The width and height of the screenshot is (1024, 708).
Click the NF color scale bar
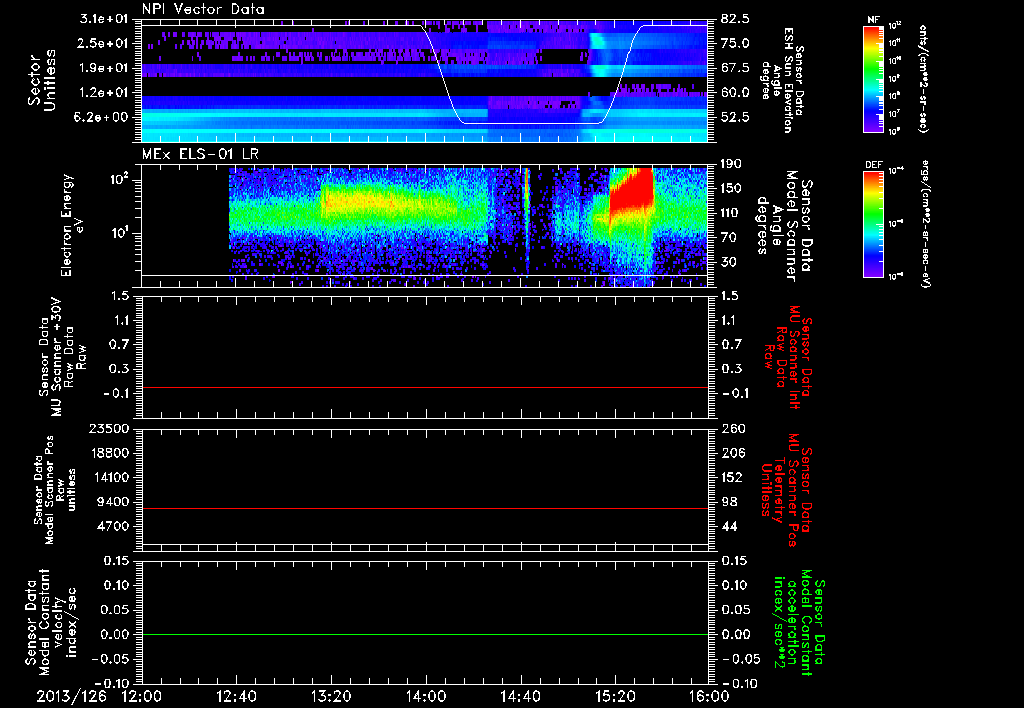point(874,79)
